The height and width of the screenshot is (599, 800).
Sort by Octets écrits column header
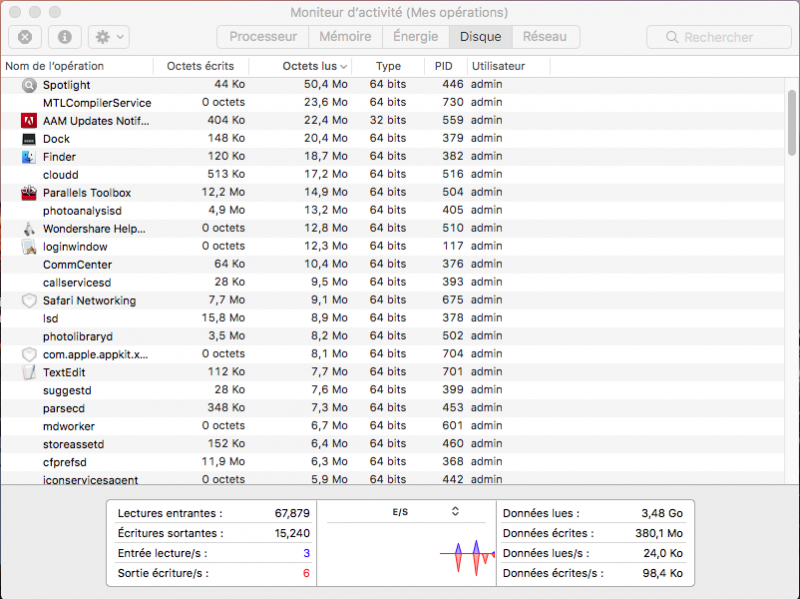click(x=200, y=66)
